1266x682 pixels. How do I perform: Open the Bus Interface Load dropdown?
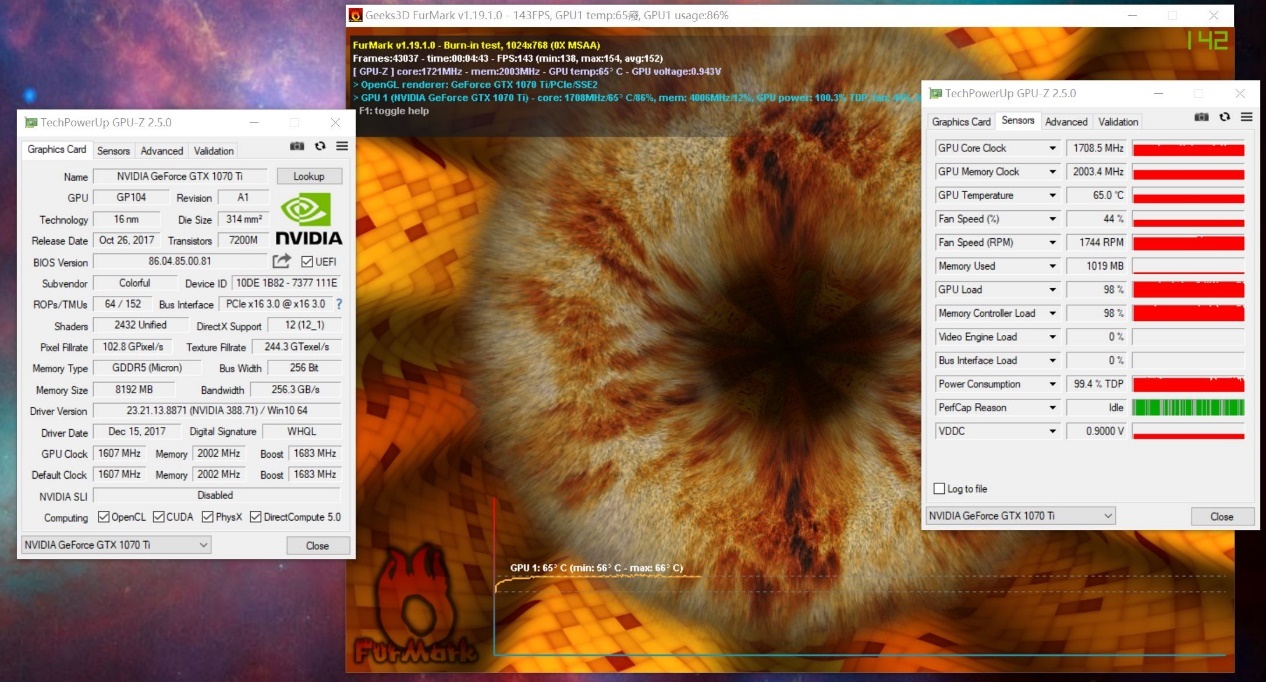(1052, 360)
